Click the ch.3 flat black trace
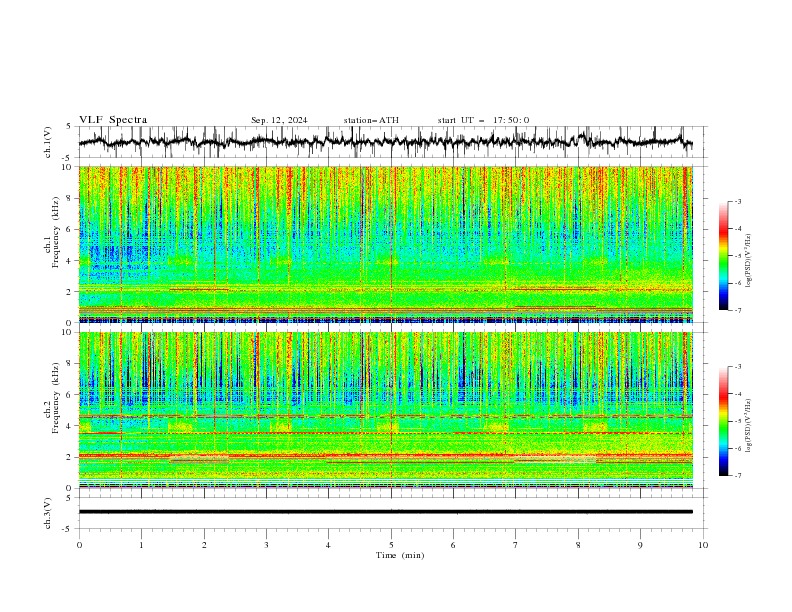The height and width of the screenshot is (612, 792). 386,512
